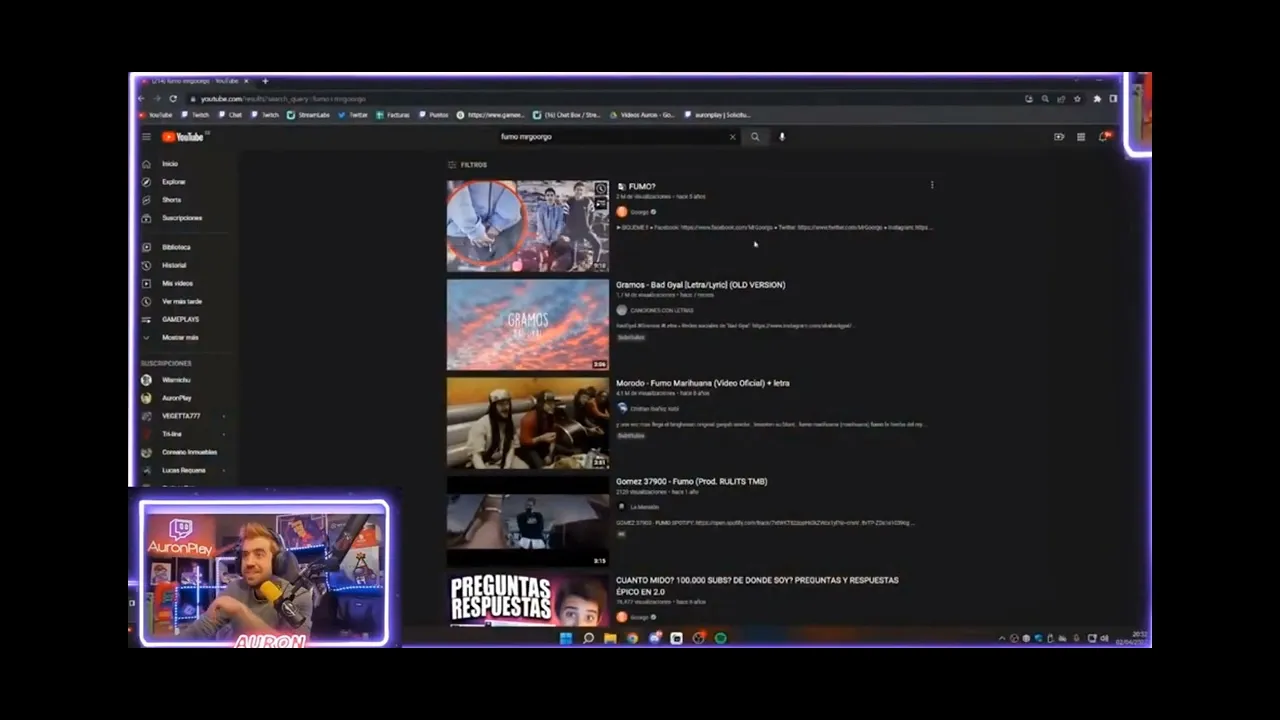Open Chrome from the taskbar

point(632,638)
